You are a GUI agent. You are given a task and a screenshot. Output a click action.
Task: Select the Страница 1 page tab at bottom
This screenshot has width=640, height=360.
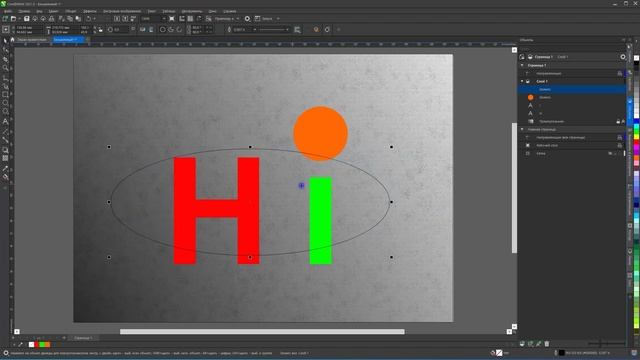[x=83, y=338]
